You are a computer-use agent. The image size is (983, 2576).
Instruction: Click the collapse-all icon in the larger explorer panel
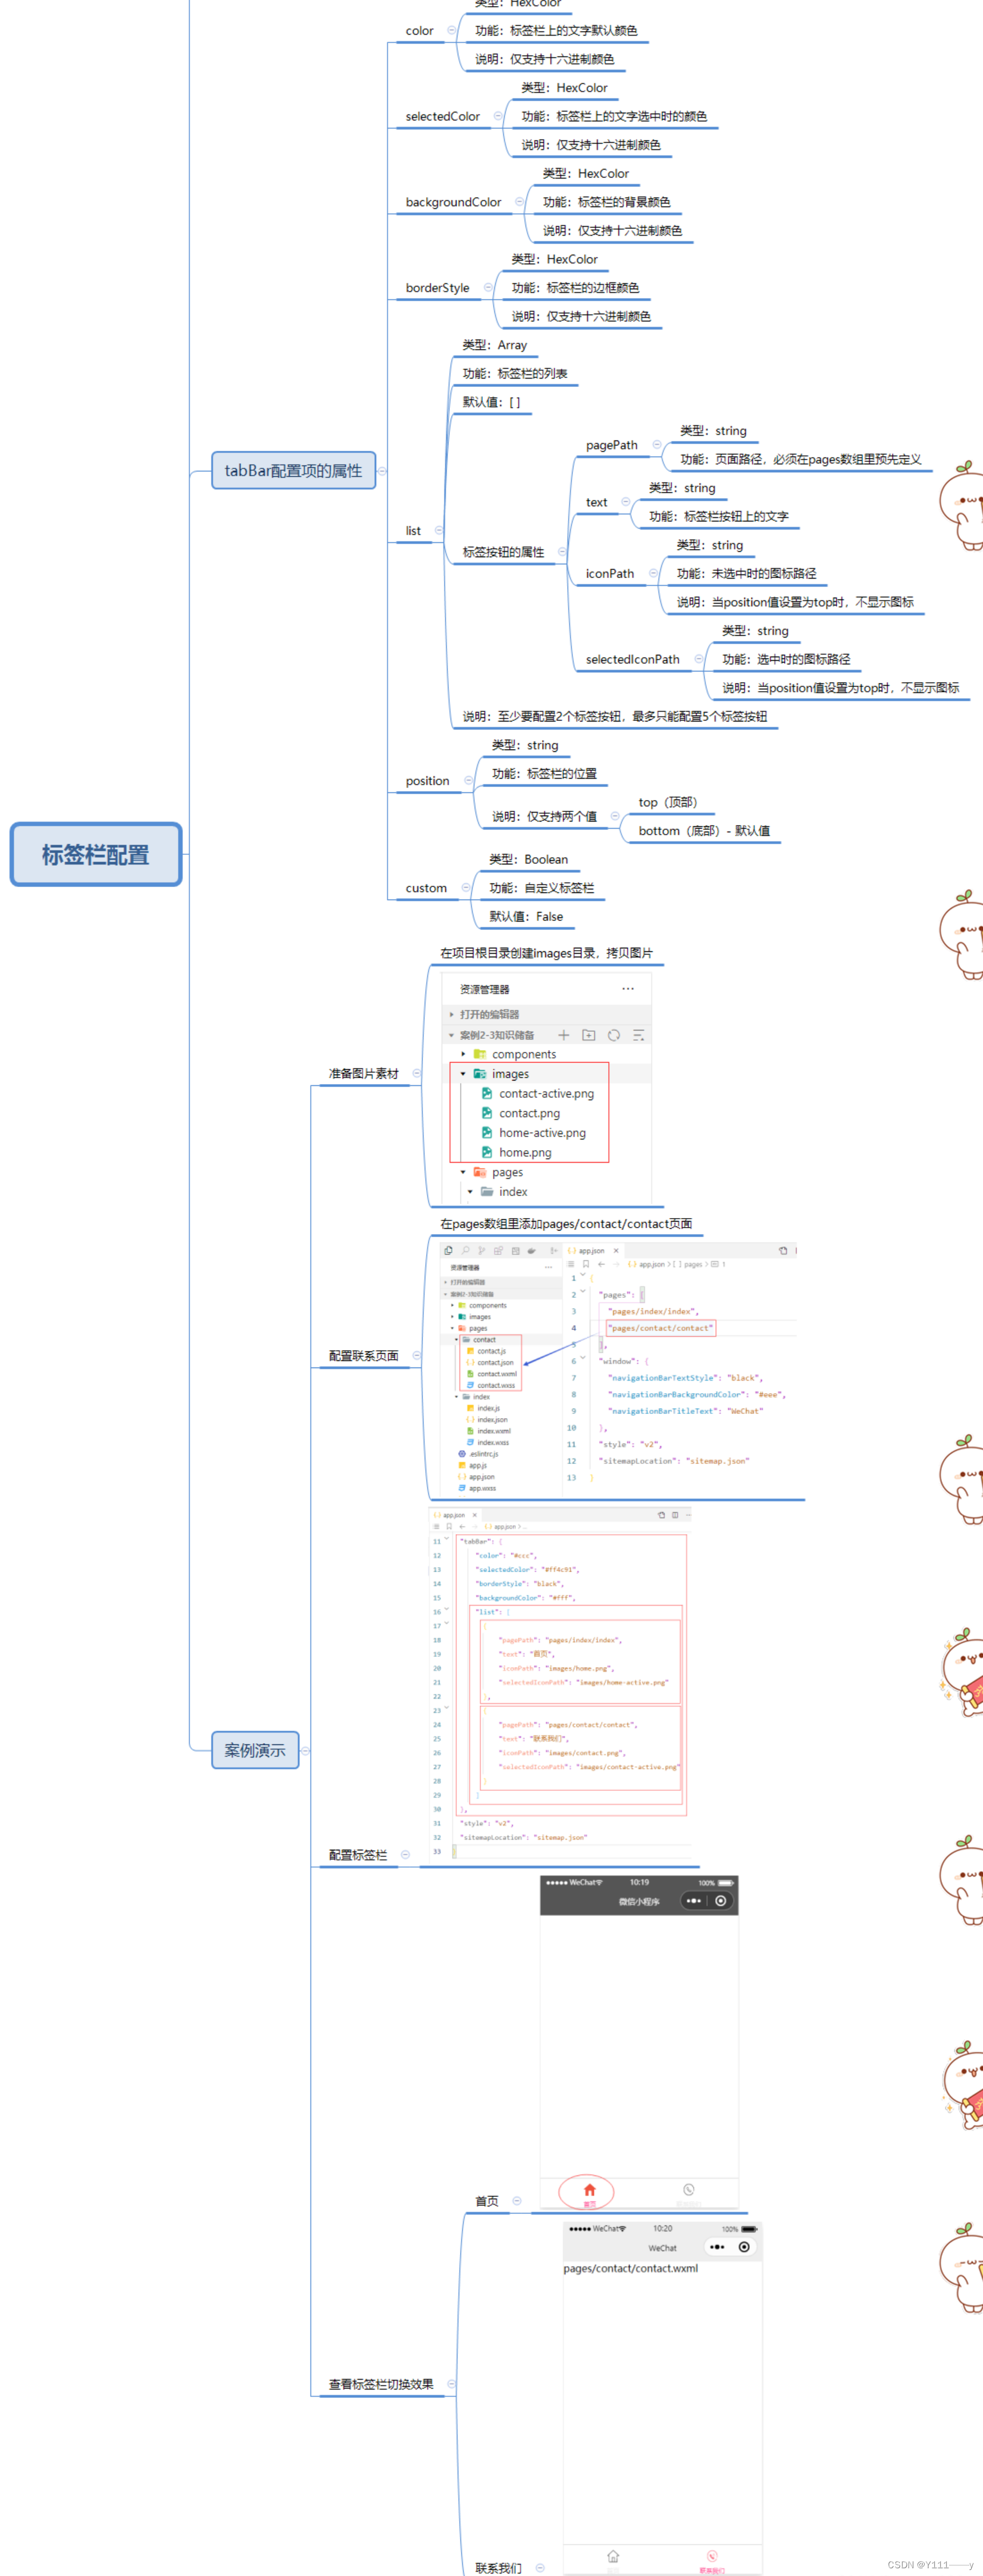pyautogui.click(x=639, y=1035)
